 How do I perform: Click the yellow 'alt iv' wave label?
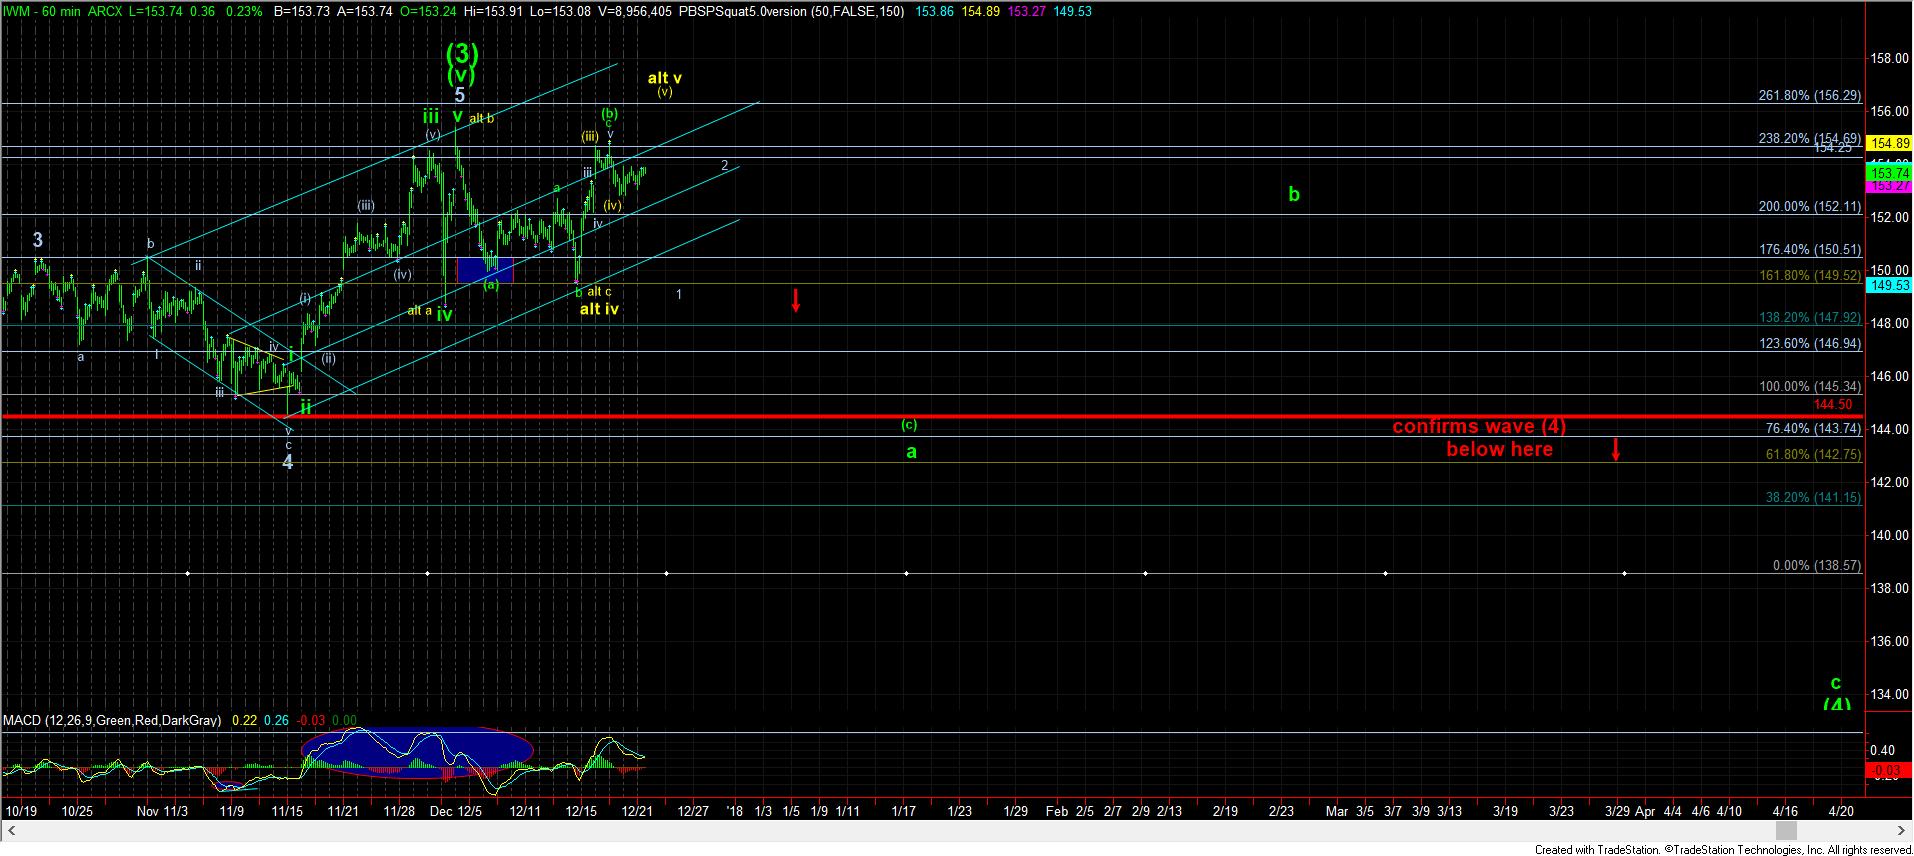[599, 309]
